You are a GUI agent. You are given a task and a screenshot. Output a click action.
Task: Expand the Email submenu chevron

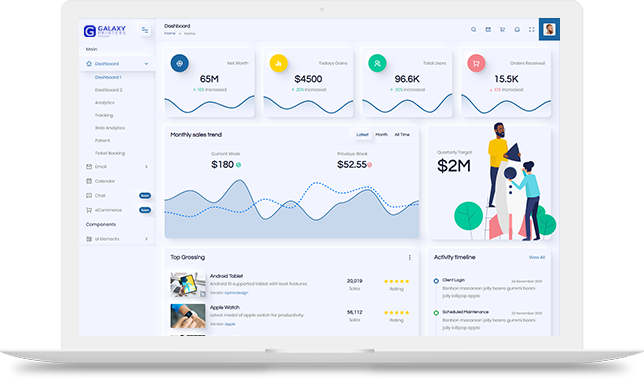(x=146, y=167)
